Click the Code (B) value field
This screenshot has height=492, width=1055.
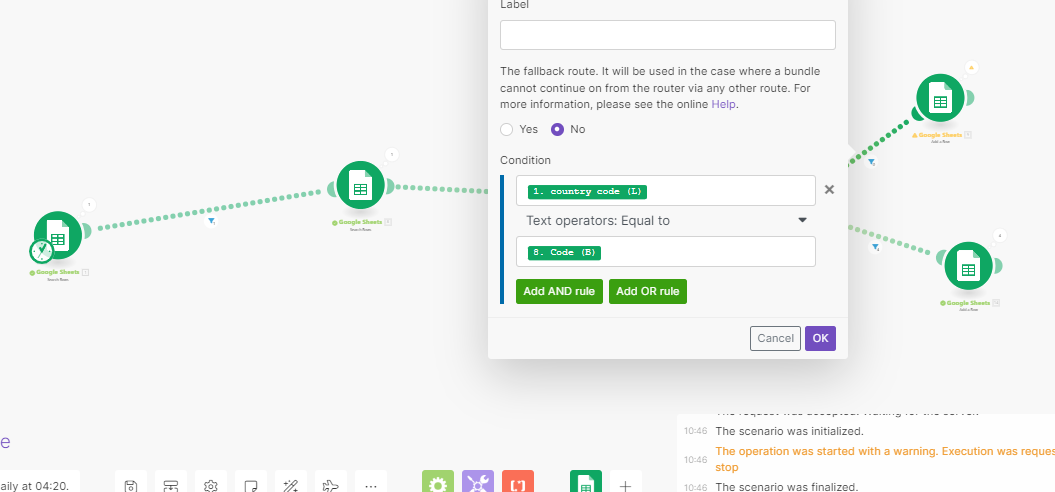[x=666, y=252]
